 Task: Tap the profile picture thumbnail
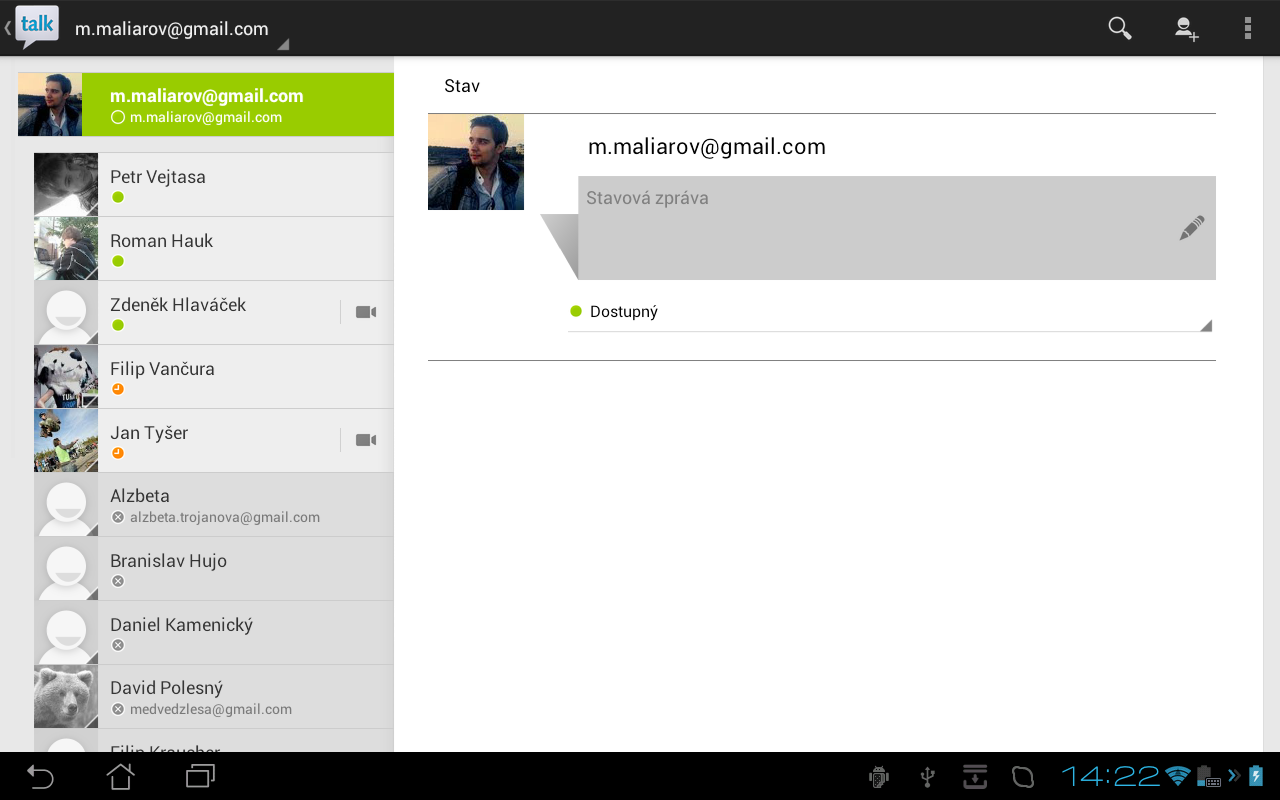(x=476, y=161)
